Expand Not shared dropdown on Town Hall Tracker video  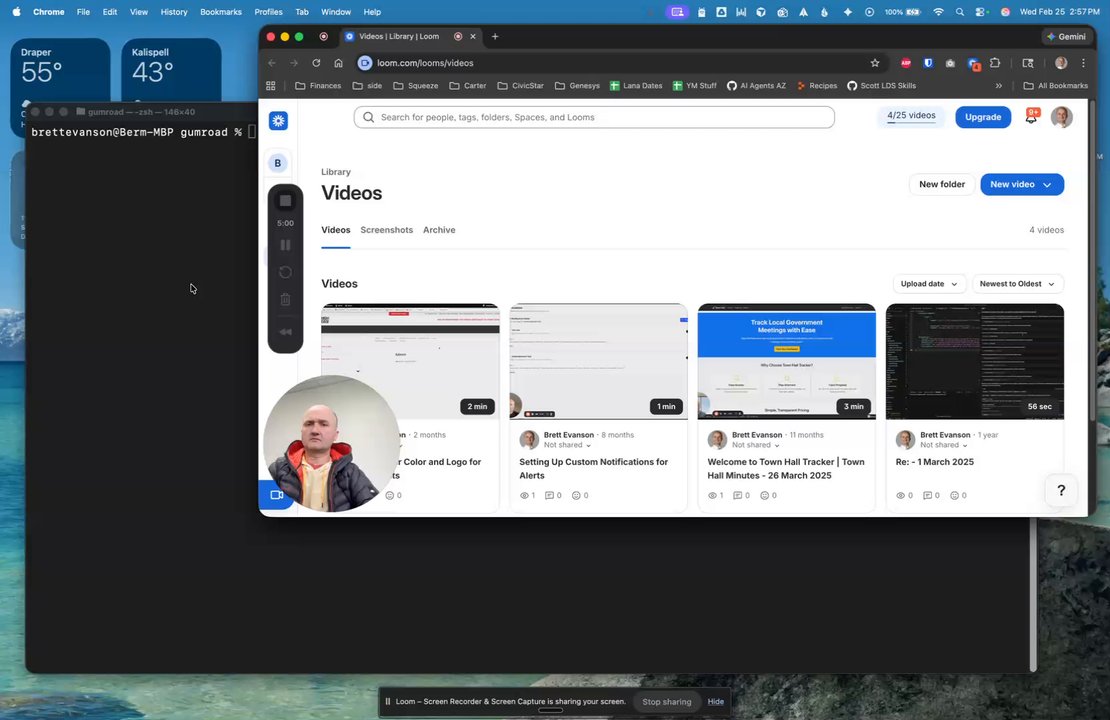[755, 445]
